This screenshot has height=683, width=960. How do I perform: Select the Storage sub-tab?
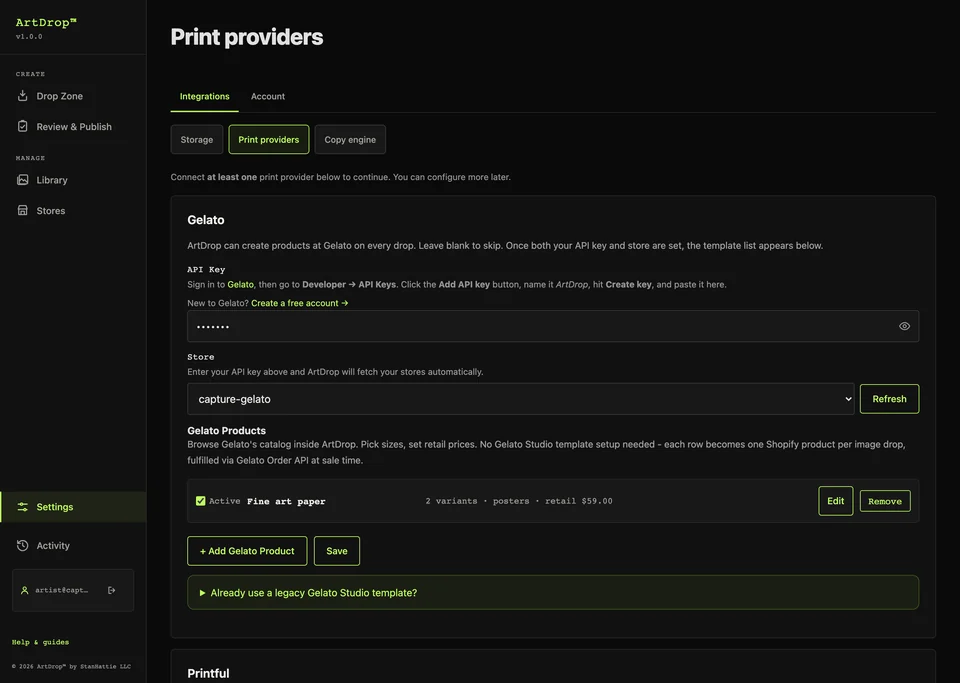[x=197, y=140]
